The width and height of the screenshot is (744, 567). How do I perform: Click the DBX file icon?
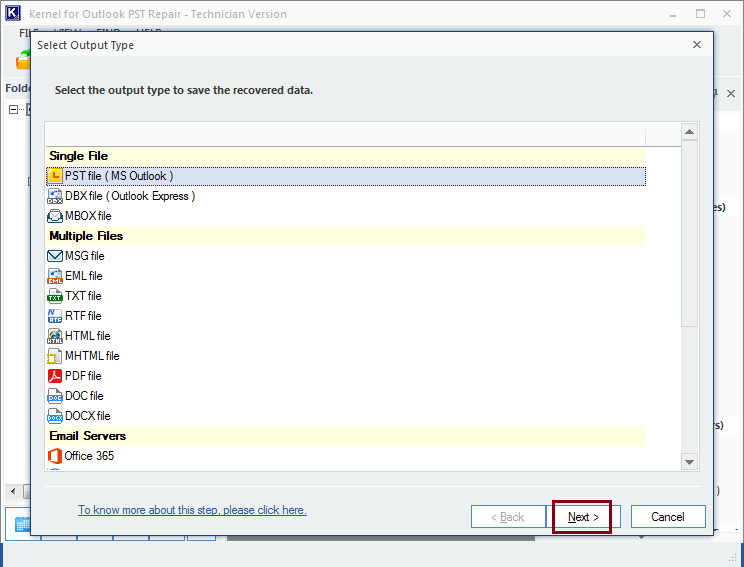(x=55, y=196)
